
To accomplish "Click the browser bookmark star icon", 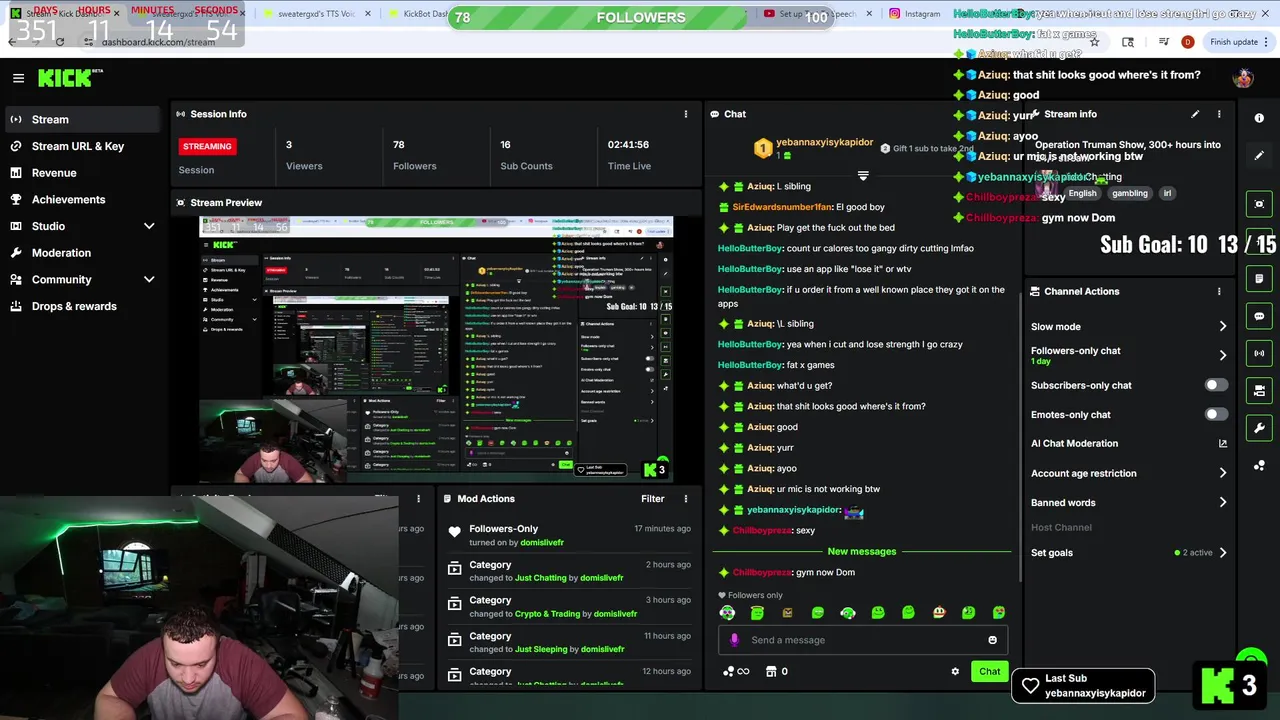I will coord(1094,42).
